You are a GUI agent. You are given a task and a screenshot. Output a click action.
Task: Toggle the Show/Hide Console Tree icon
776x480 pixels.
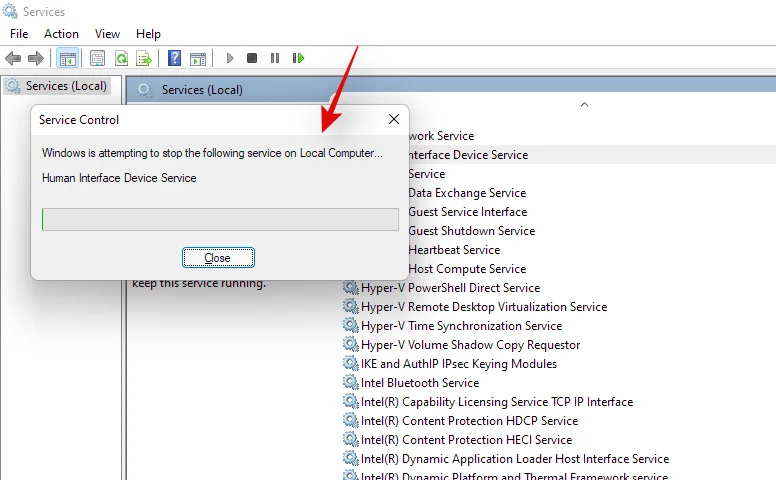(x=68, y=58)
